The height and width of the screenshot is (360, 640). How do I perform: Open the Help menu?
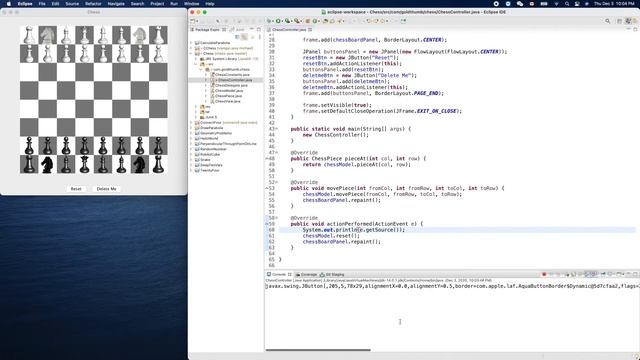click(x=210, y=4)
